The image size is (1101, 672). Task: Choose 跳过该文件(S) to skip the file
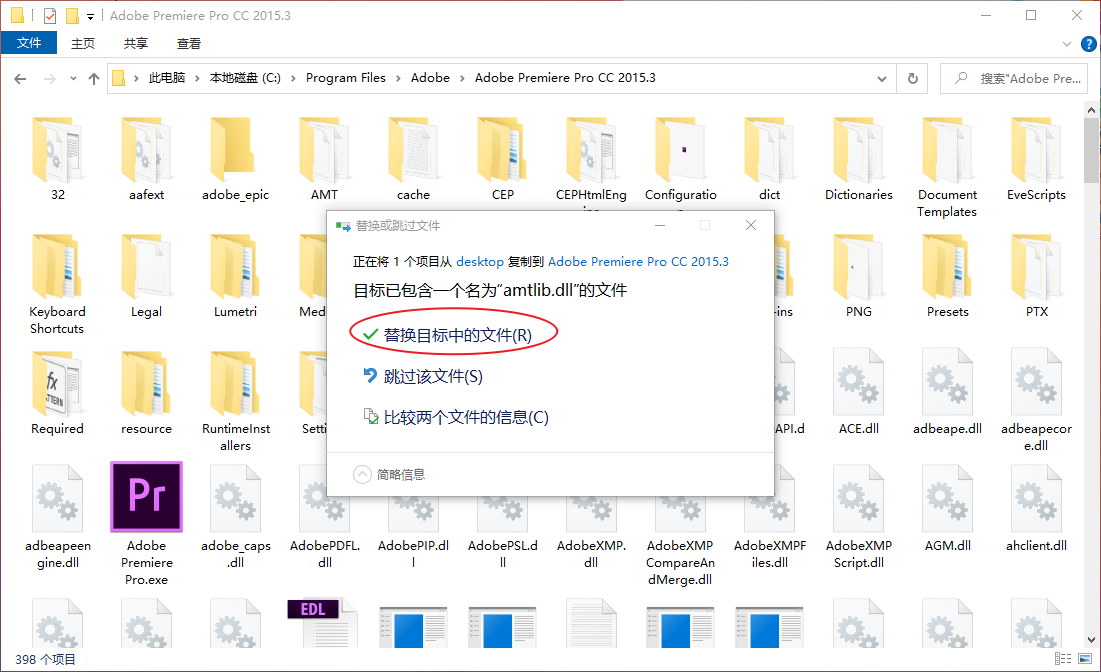pyautogui.click(x=423, y=376)
